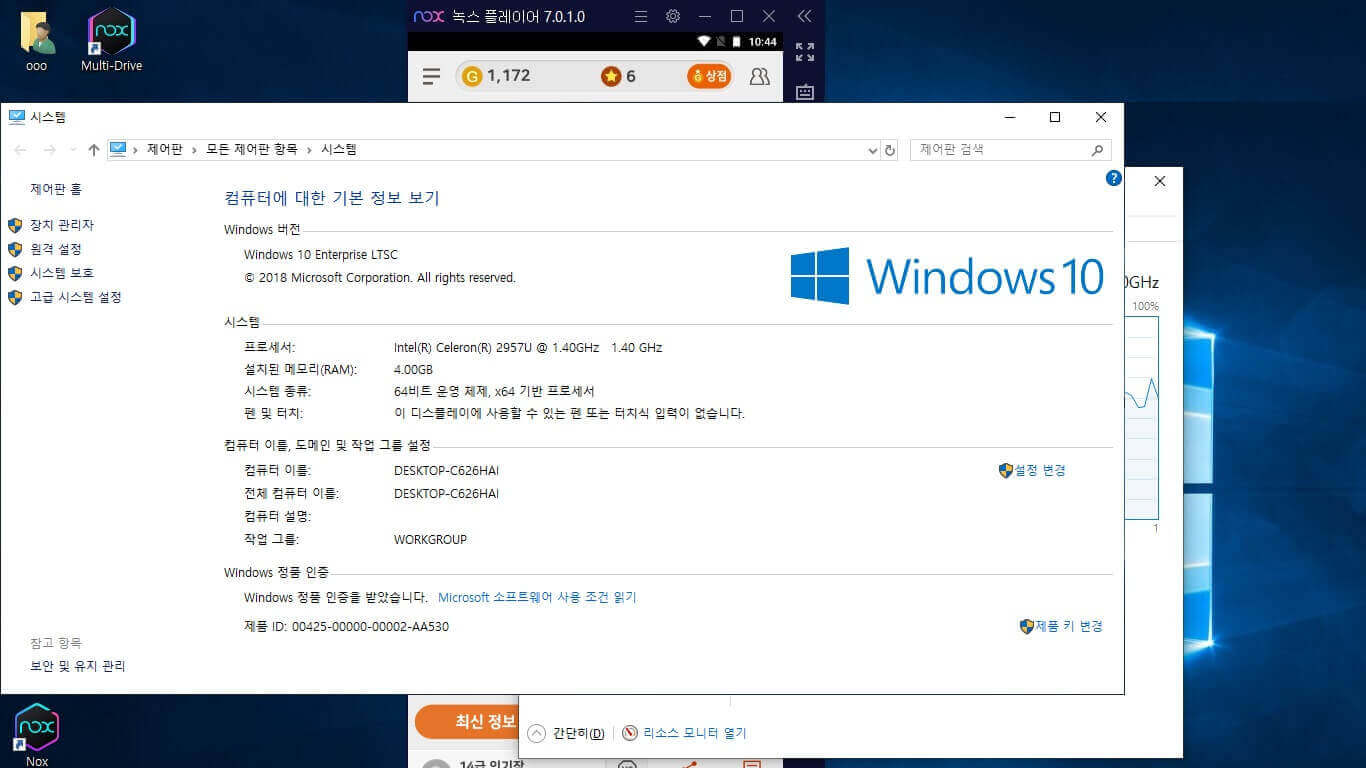Click the back arrow in System window
The height and width of the screenshot is (768, 1366).
pyautogui.click(x=20, y=150)
